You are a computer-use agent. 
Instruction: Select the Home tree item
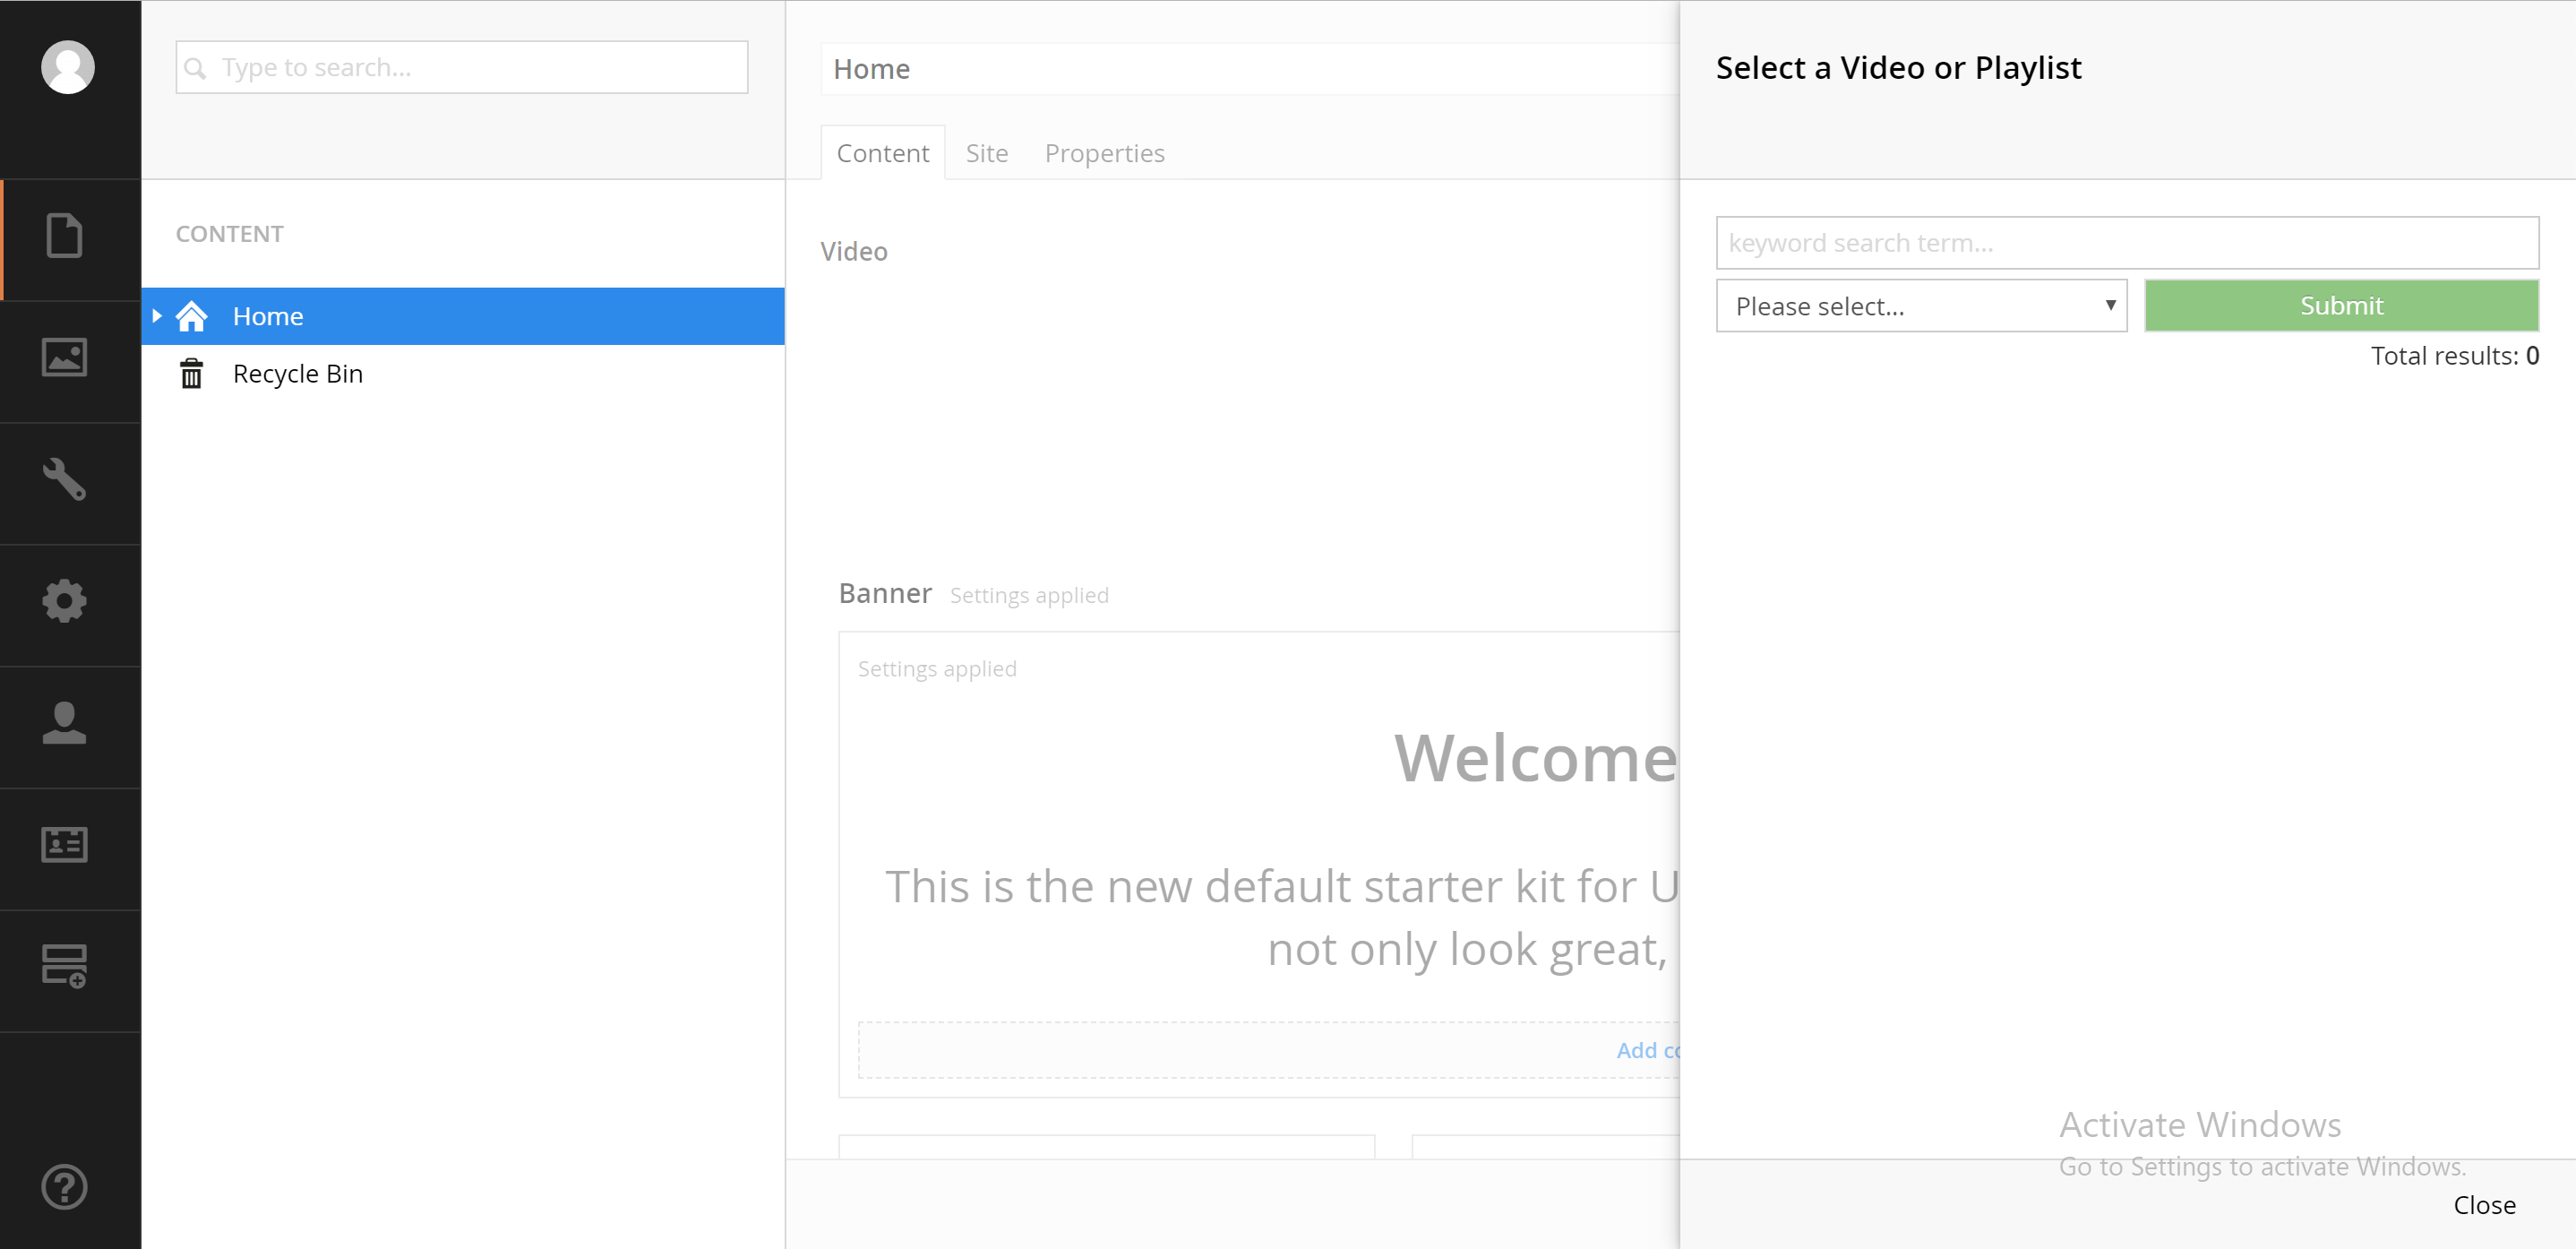463,316
